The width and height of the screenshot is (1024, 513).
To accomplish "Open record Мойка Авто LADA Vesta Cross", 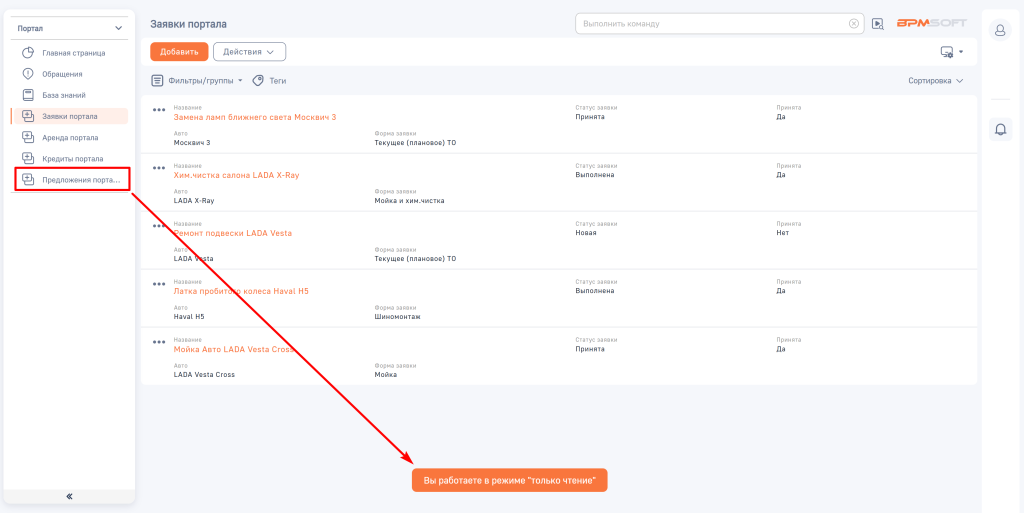I will 234,349.
